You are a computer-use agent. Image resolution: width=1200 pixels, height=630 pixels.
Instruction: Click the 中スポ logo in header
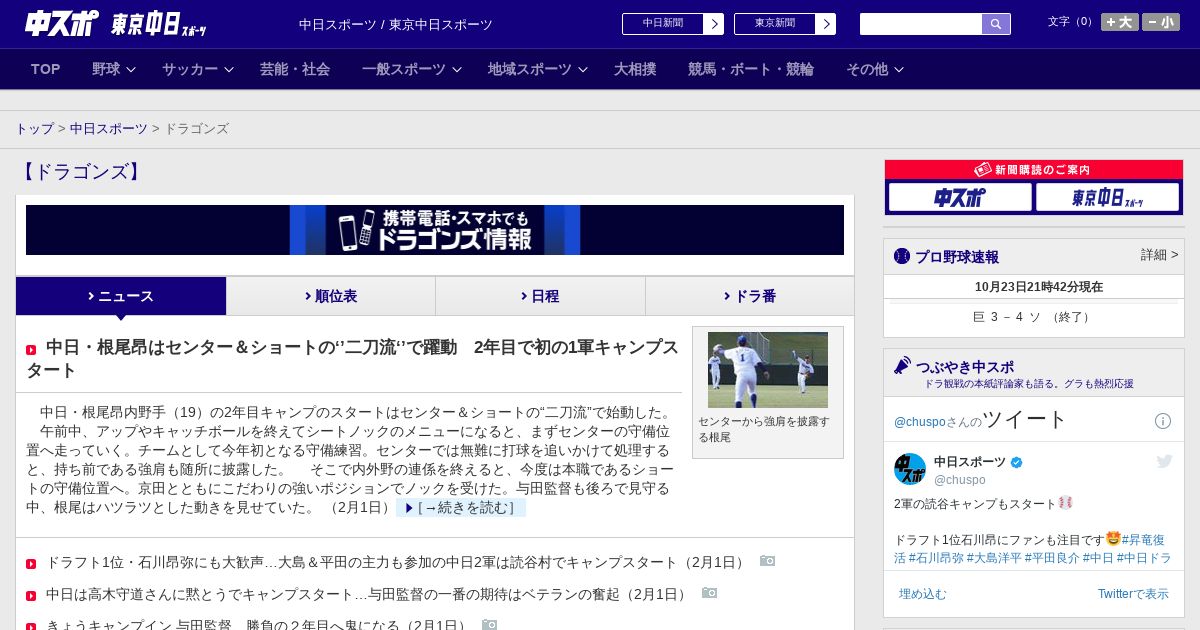62,23
